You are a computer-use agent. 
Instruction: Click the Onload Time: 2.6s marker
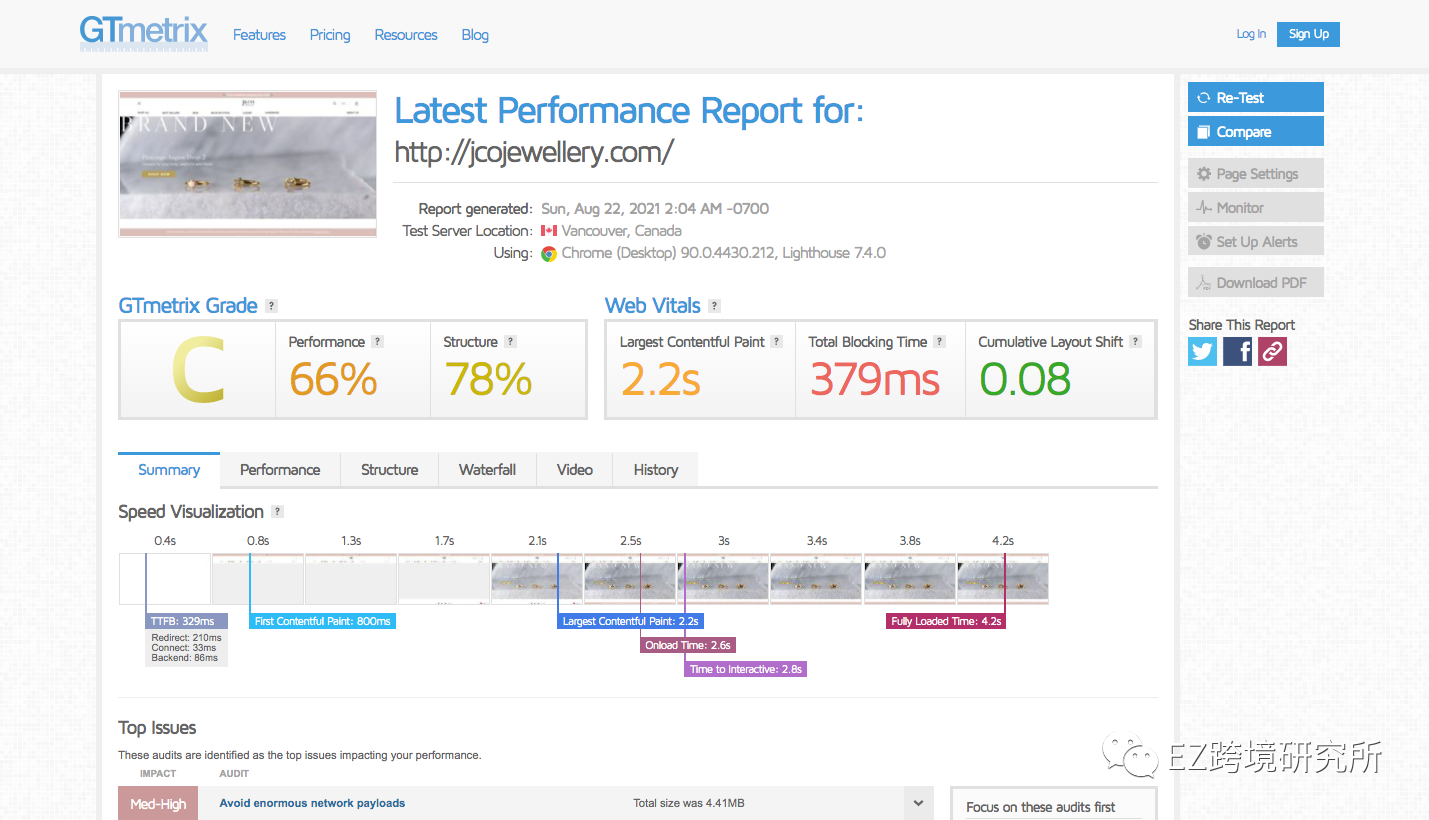pos(688,645)
